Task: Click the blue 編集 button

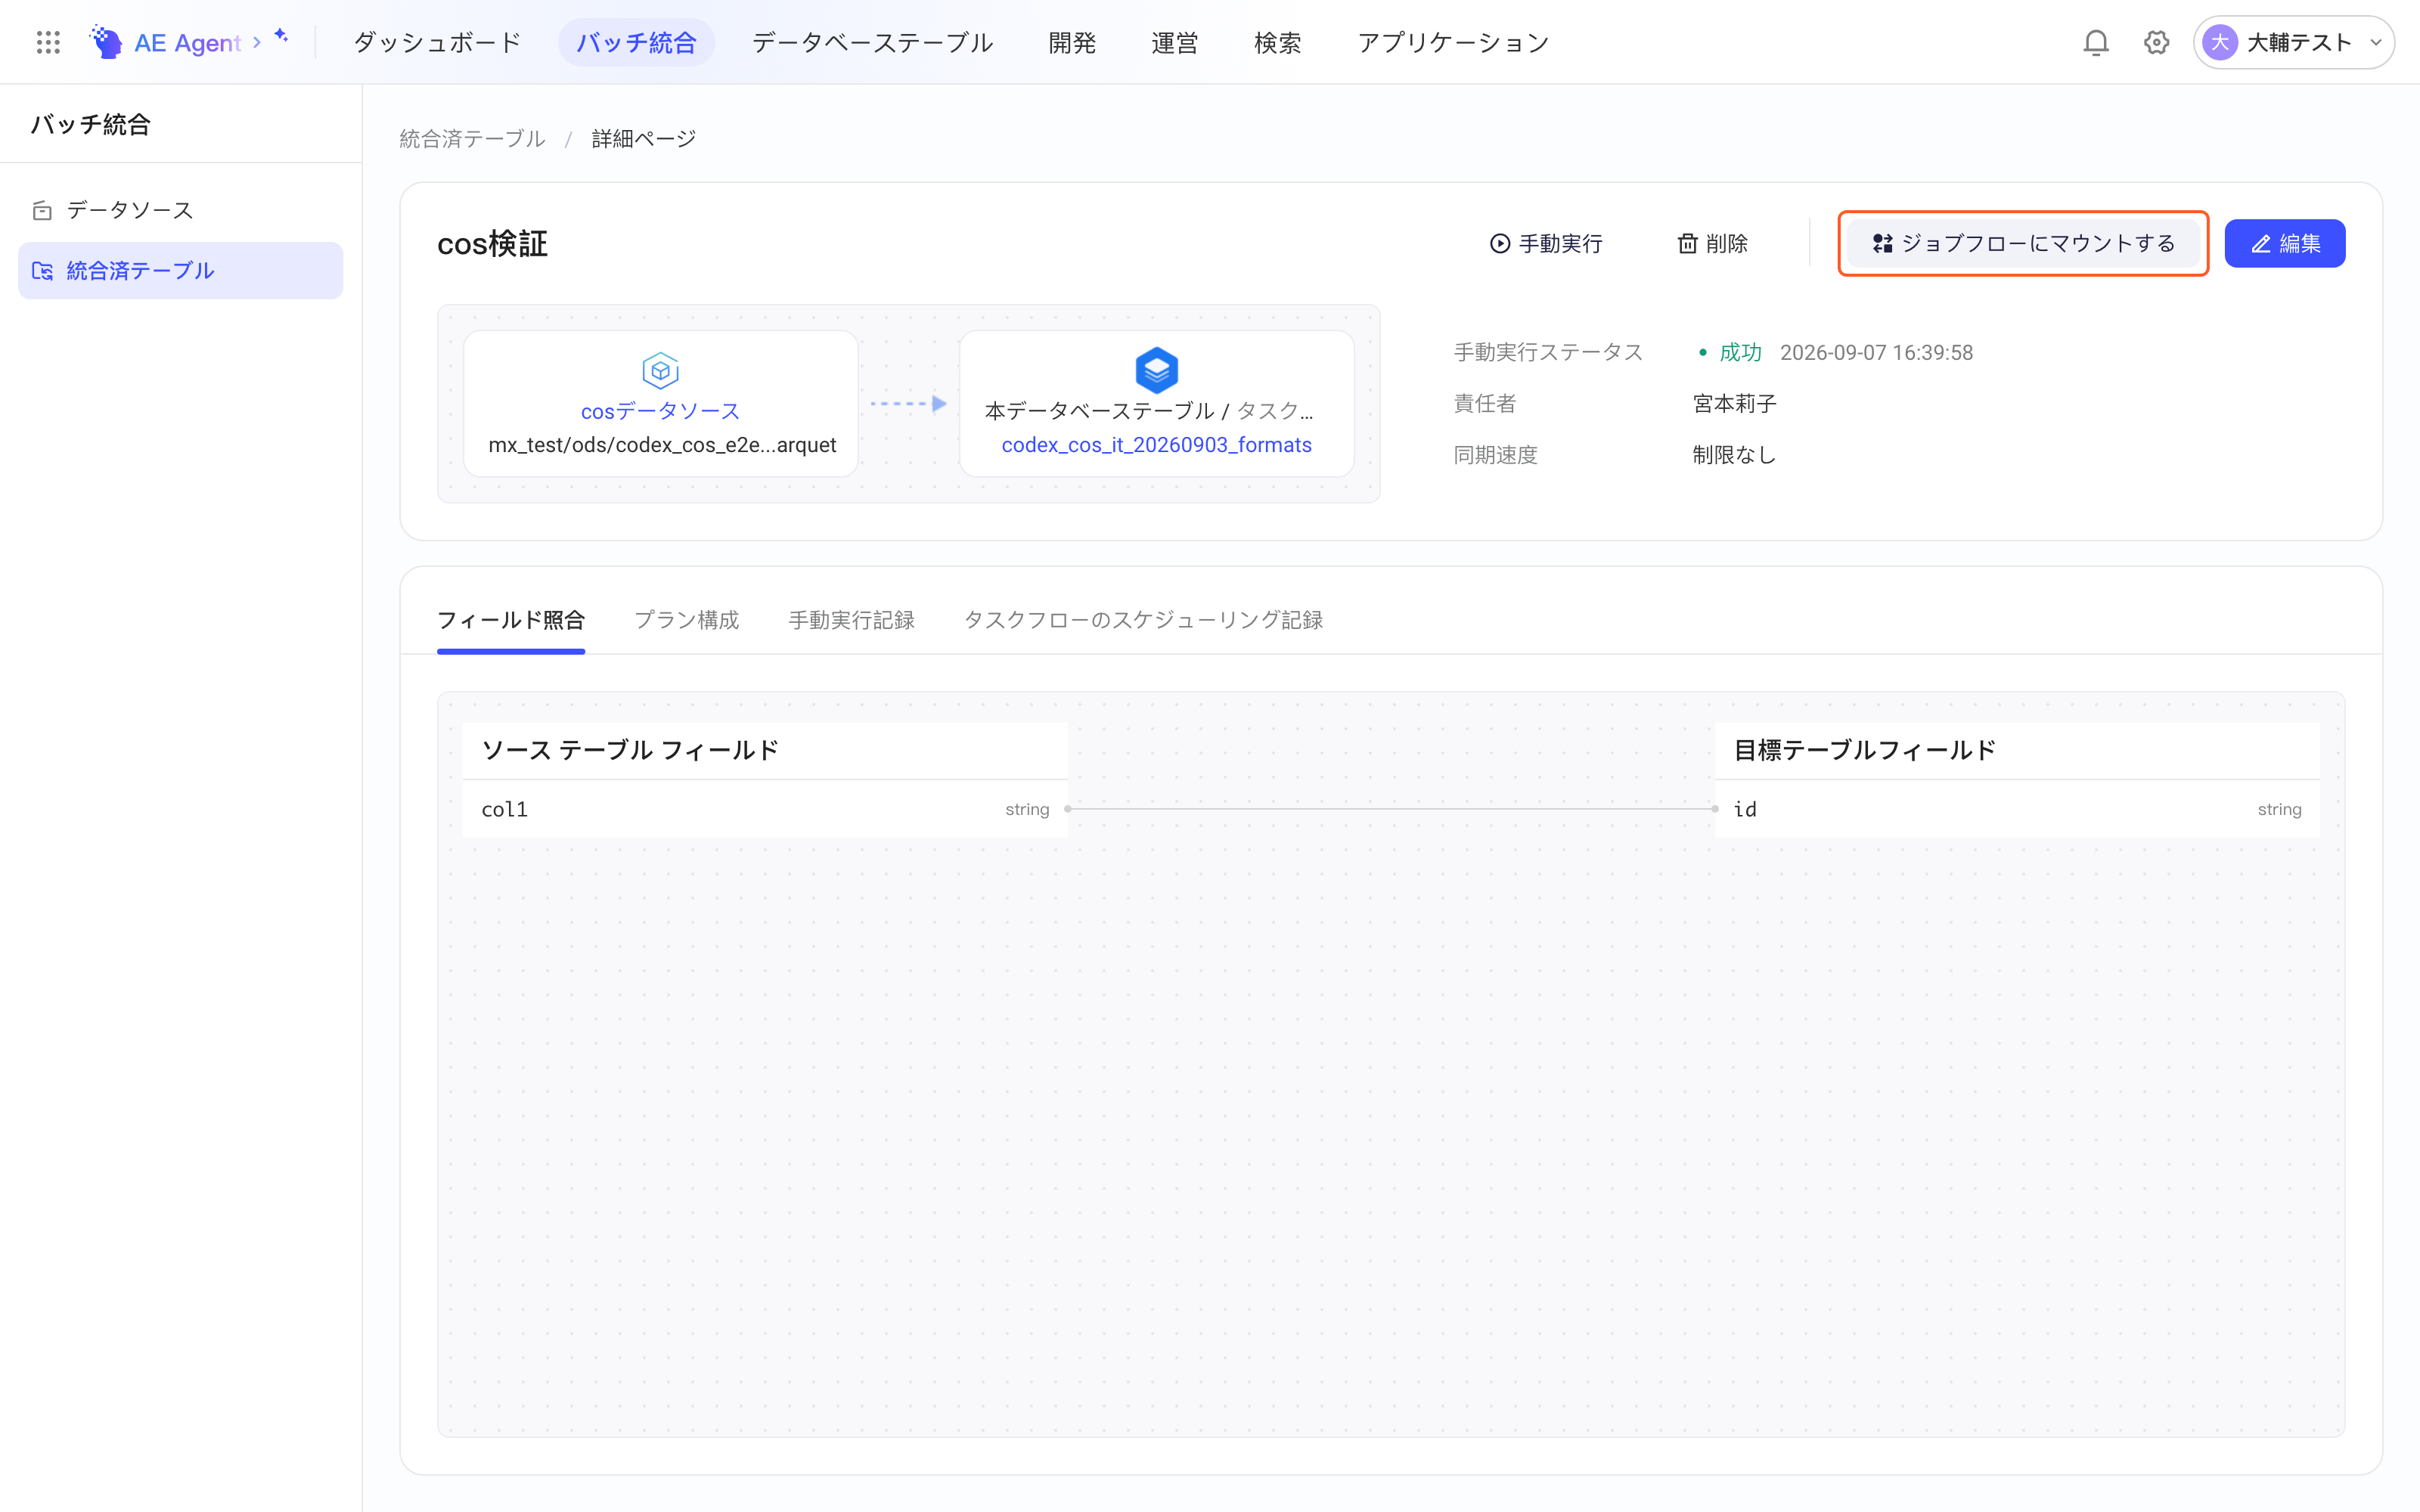Action: tap(2284, 243)
